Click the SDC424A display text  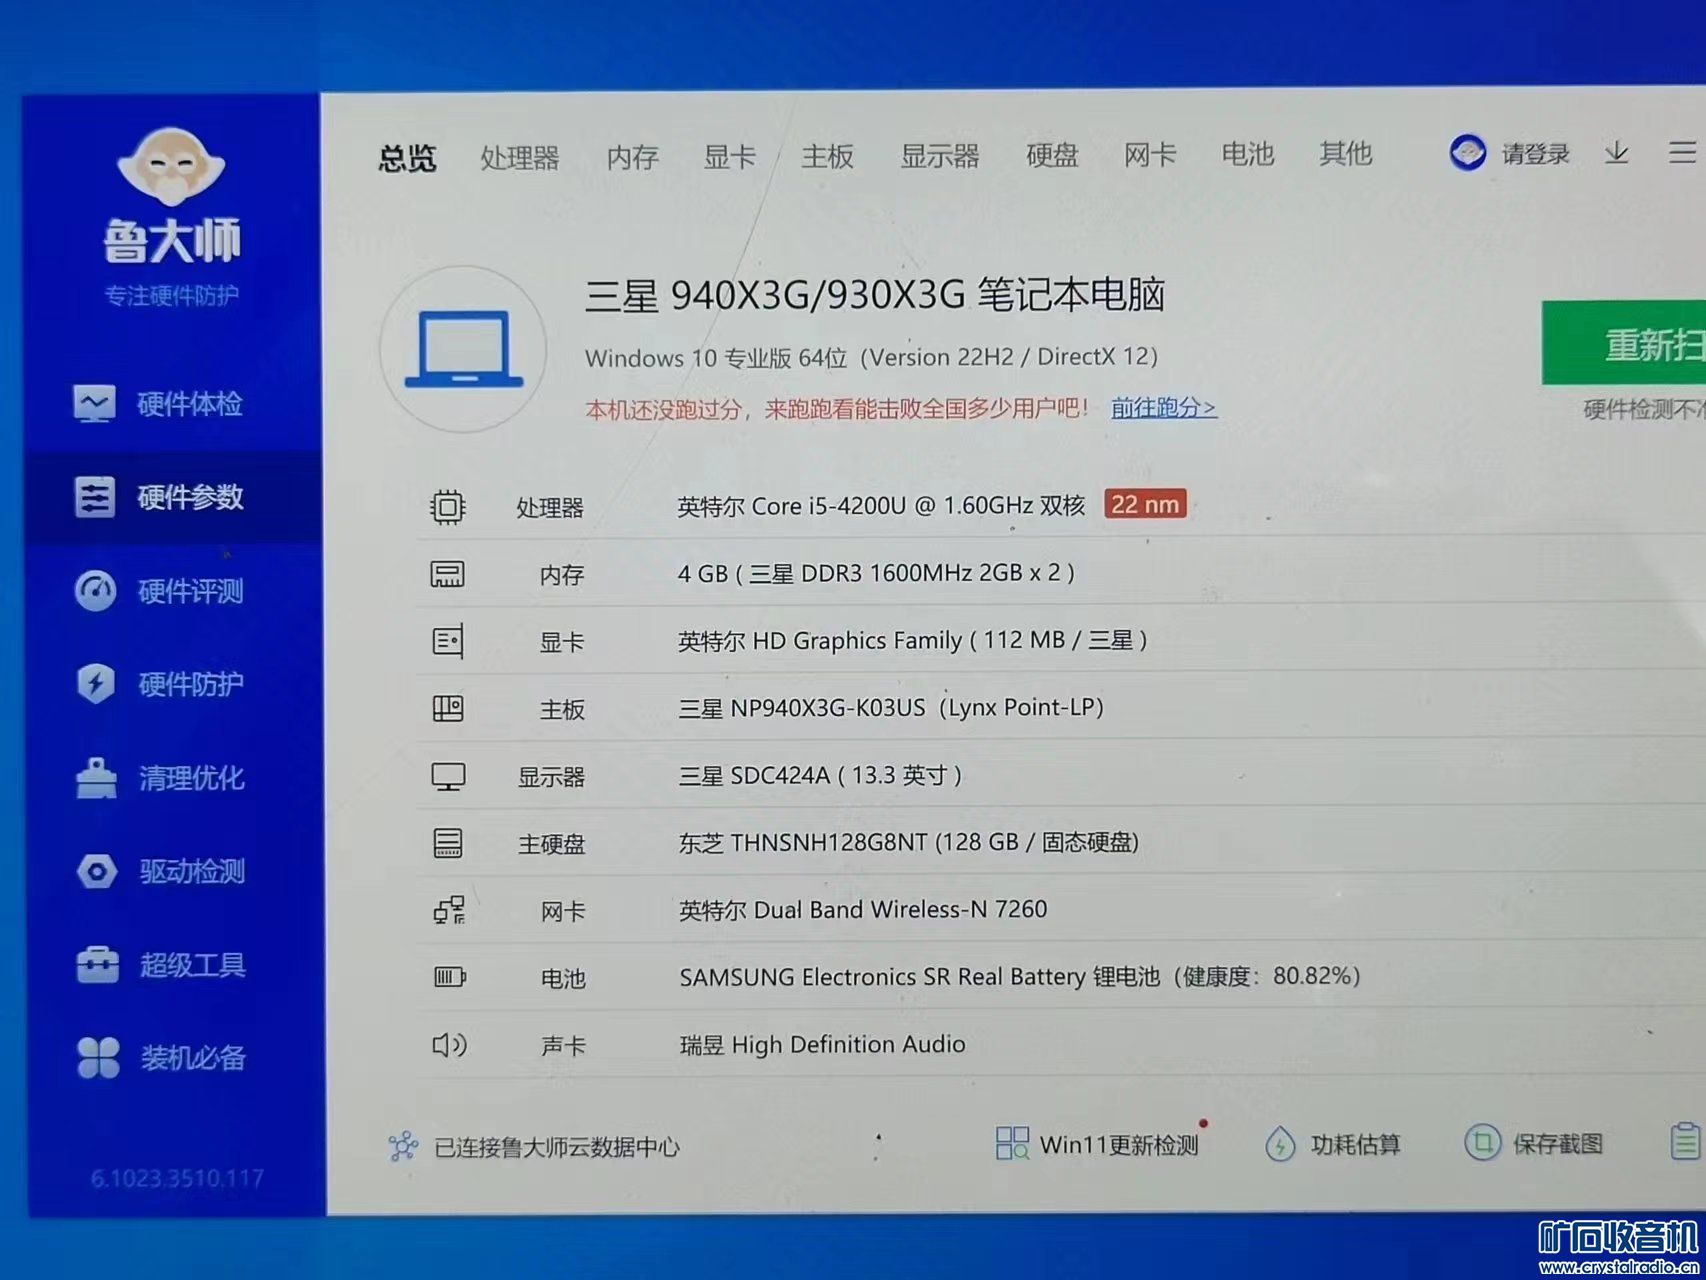pos(820,775)
